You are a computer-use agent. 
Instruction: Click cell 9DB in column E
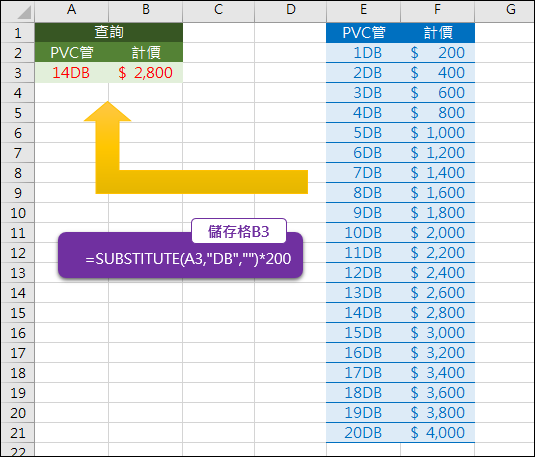363,213
